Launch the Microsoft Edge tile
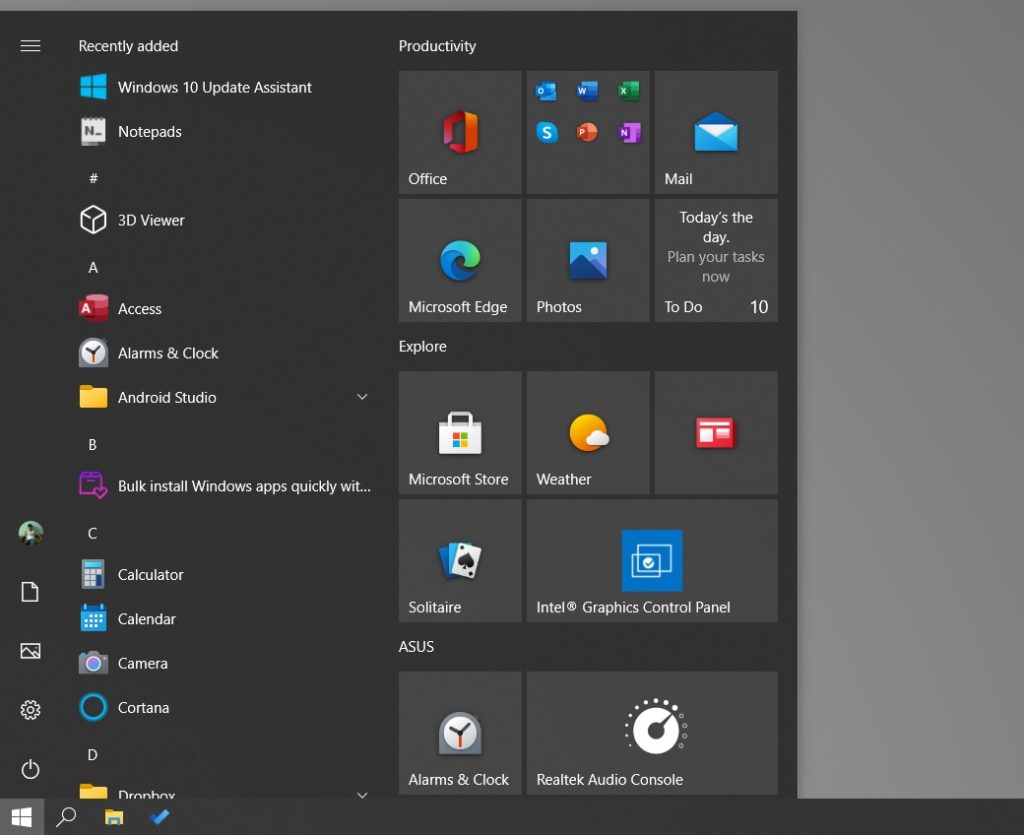The image size is (1024, 835). click(459, 259)
